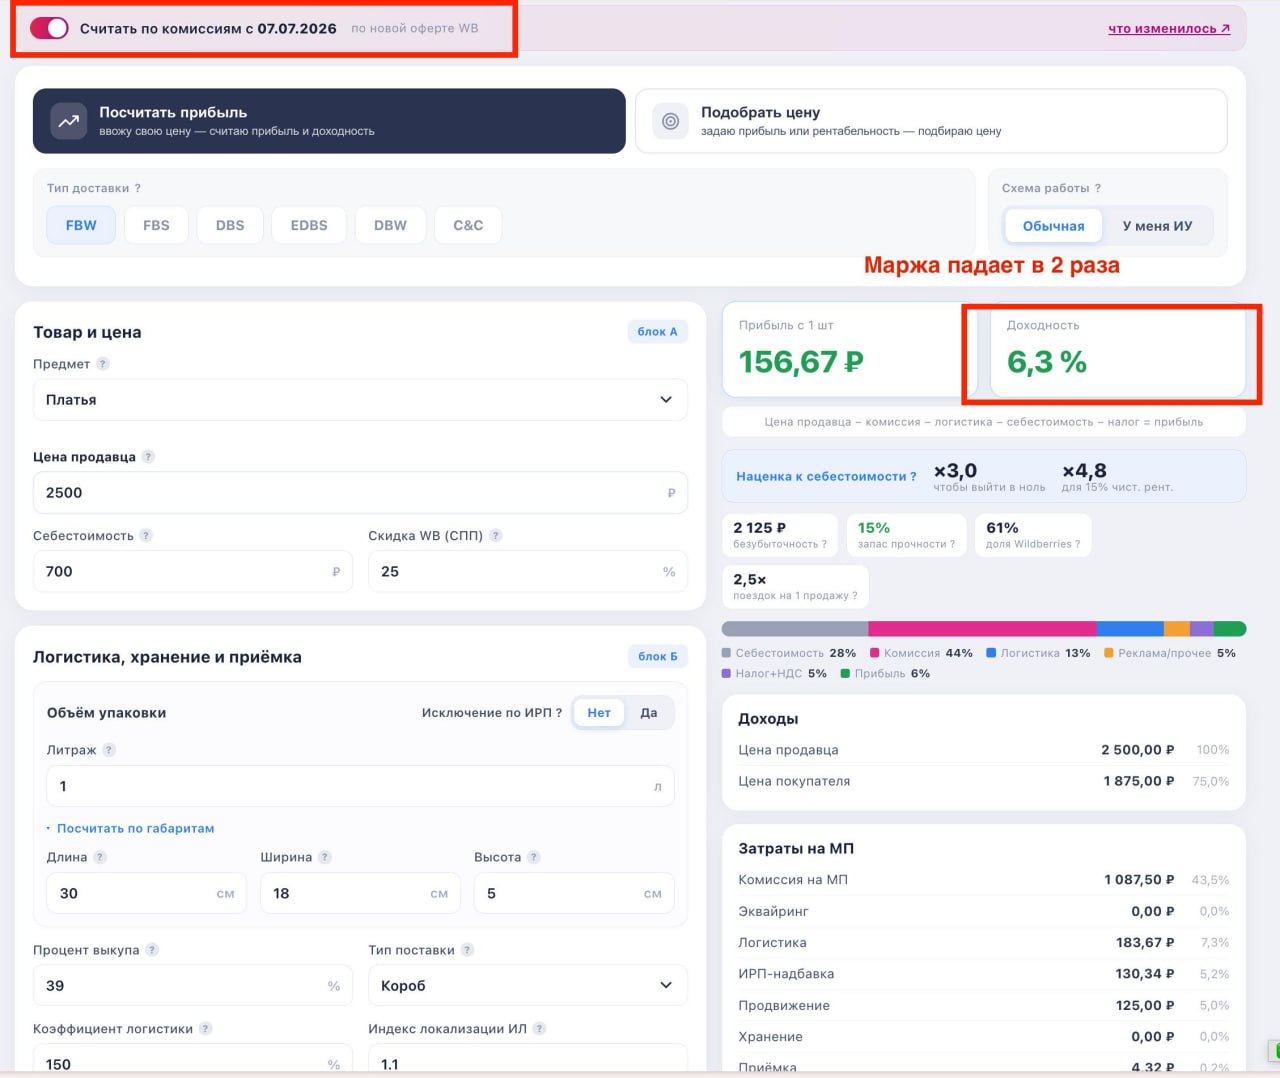This screenshot has height=1078, width=1280.
Task: Select Да for Исключение по ИРП
Action: tap(649, 713)
